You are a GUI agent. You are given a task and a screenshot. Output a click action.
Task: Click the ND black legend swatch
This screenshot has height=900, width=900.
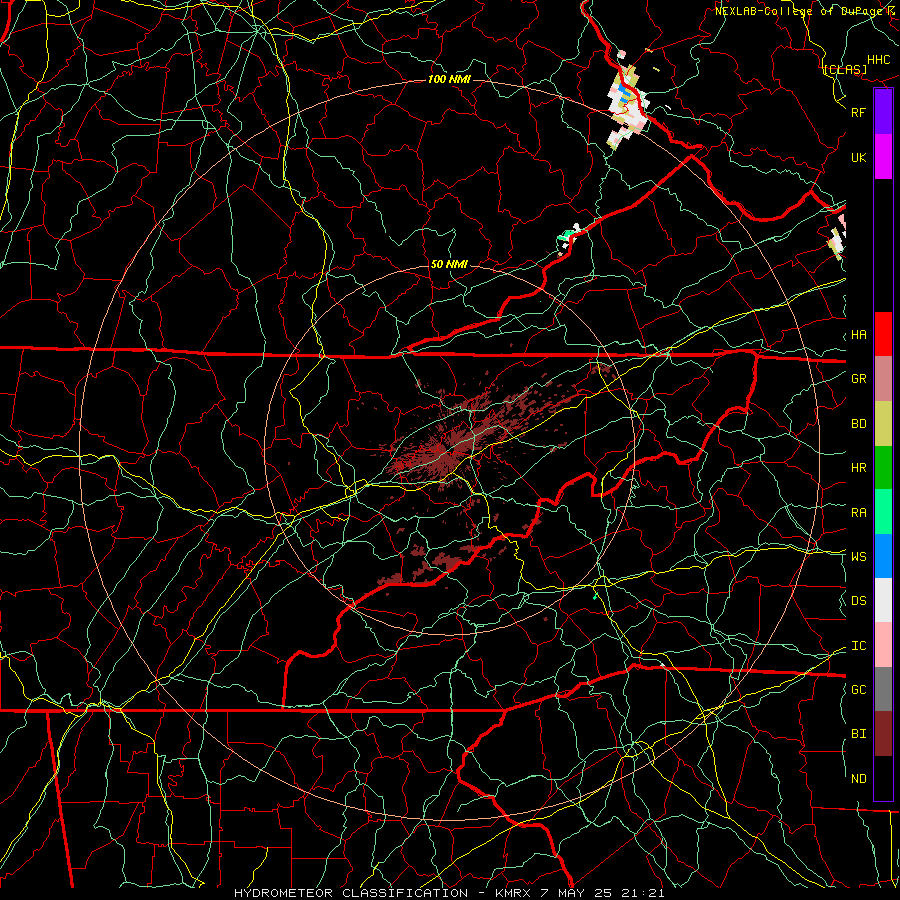tap(883, 778)
